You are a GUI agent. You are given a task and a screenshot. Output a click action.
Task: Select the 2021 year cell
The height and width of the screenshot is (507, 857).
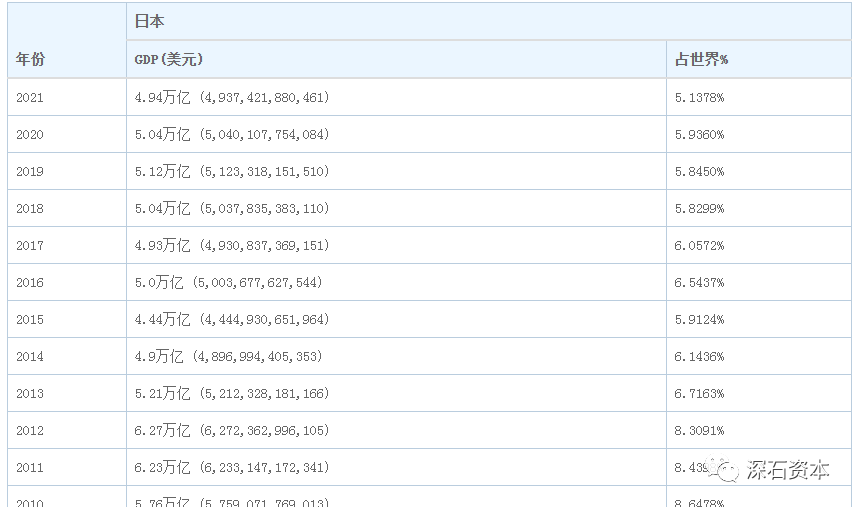pyautogui.click(x=67, y=97)
